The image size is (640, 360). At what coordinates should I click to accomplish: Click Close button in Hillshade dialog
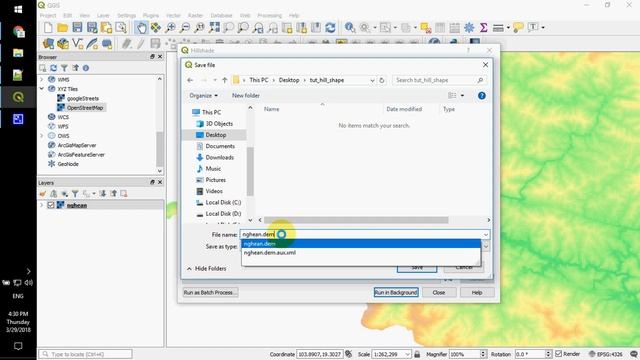(439, 292)
